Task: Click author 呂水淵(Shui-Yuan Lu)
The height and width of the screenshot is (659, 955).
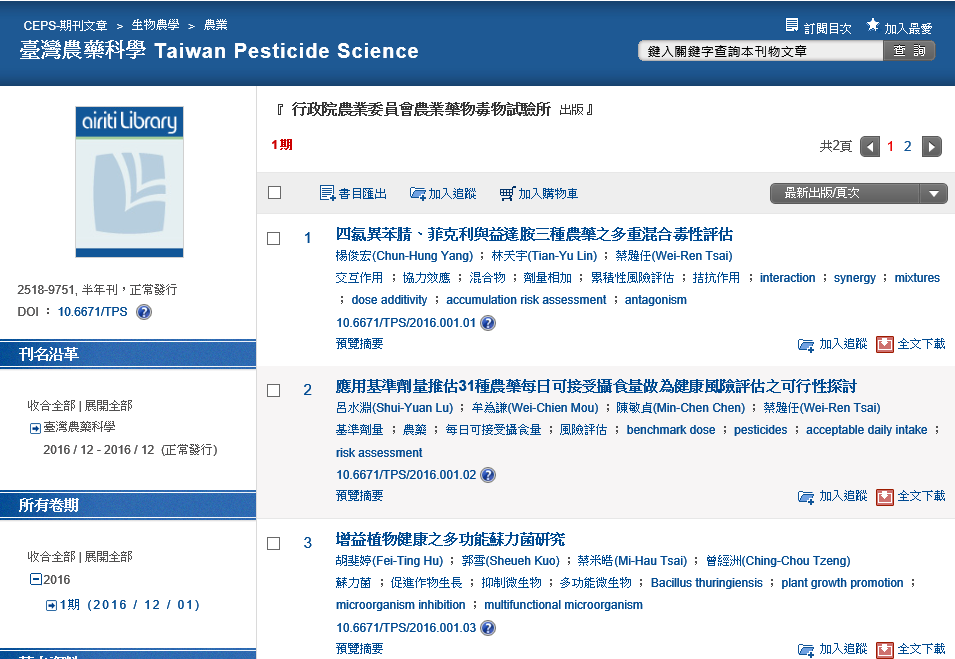Action: pos(395,408)
